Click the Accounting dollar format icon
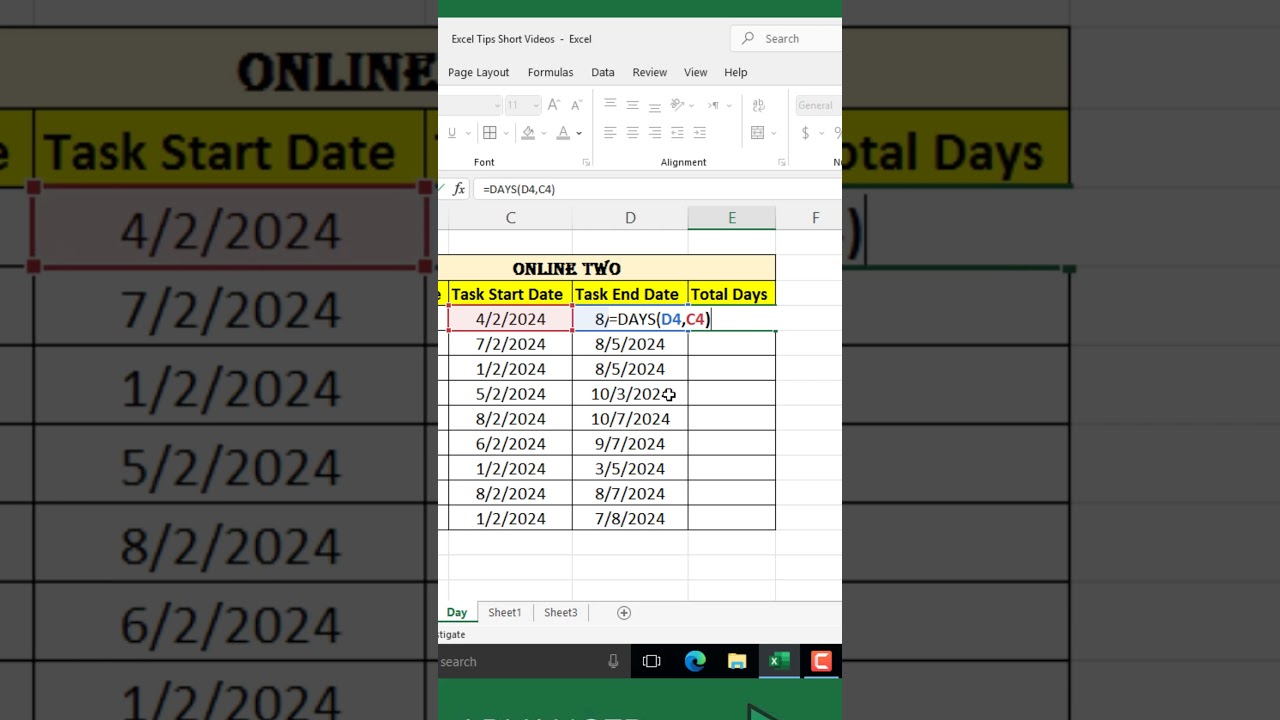 pos(805,132)
